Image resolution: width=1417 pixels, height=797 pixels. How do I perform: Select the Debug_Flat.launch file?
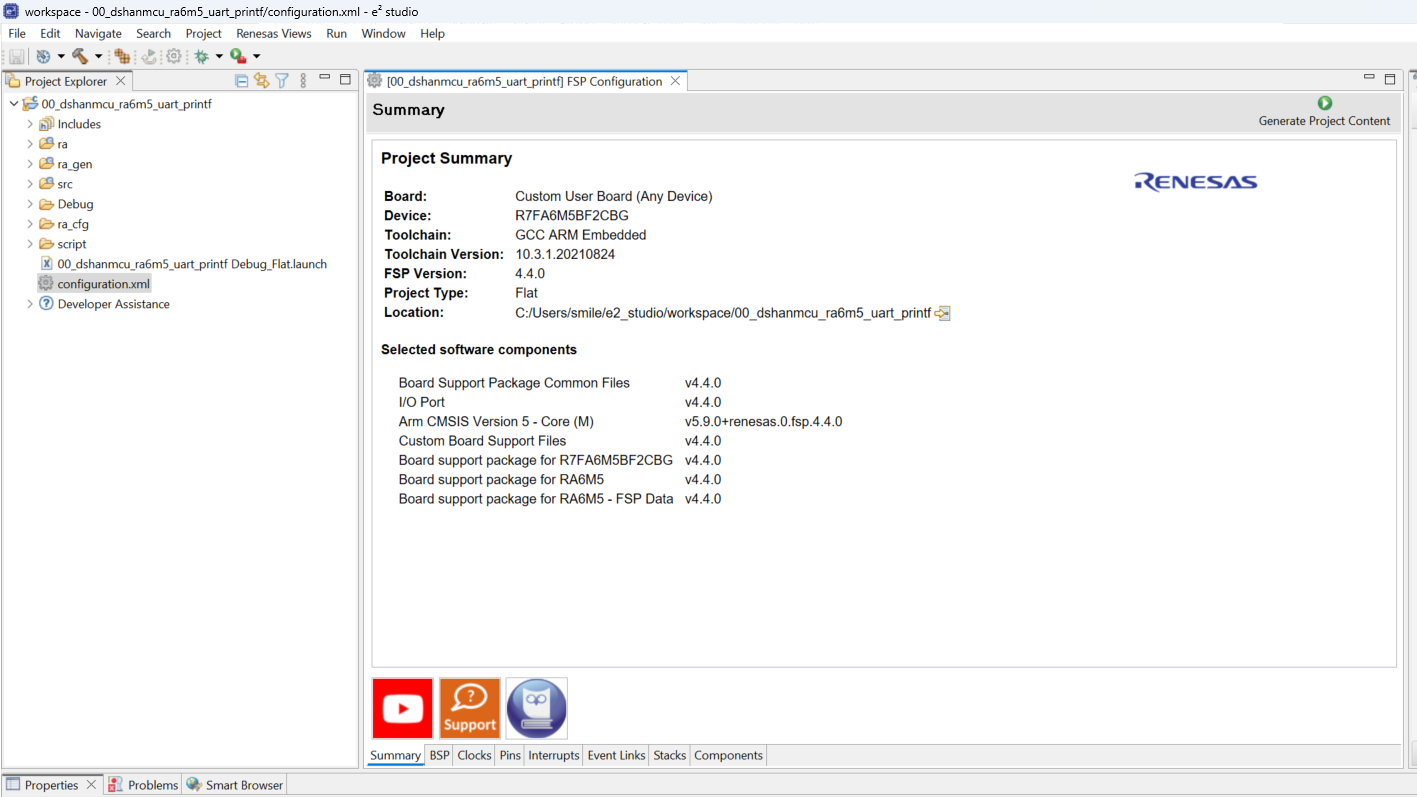[x=183, y=264]
